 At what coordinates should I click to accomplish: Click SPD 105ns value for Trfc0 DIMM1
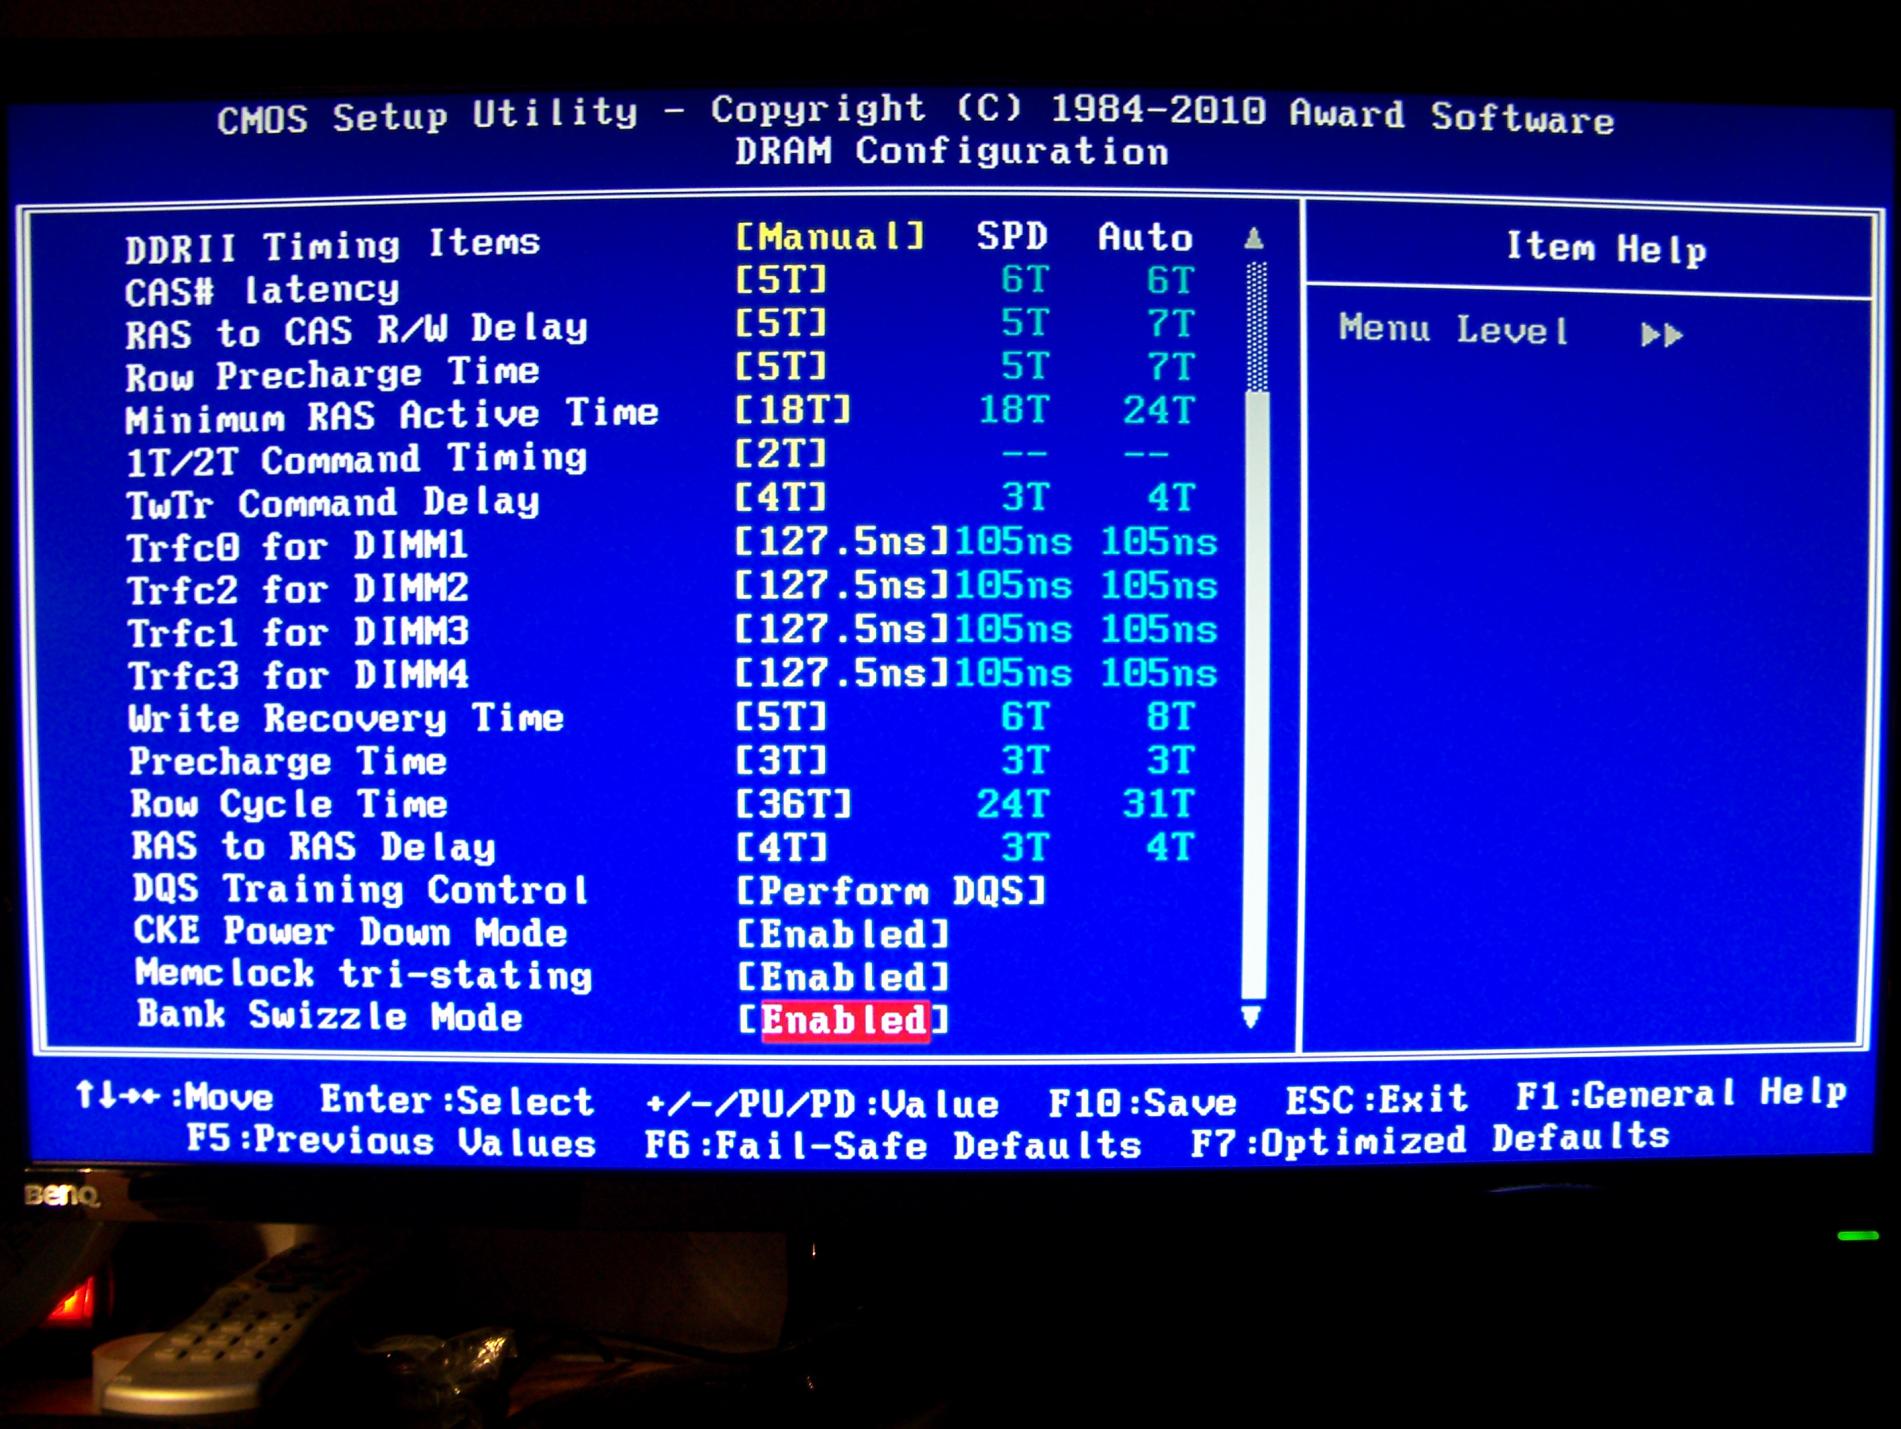point(1013,542)
